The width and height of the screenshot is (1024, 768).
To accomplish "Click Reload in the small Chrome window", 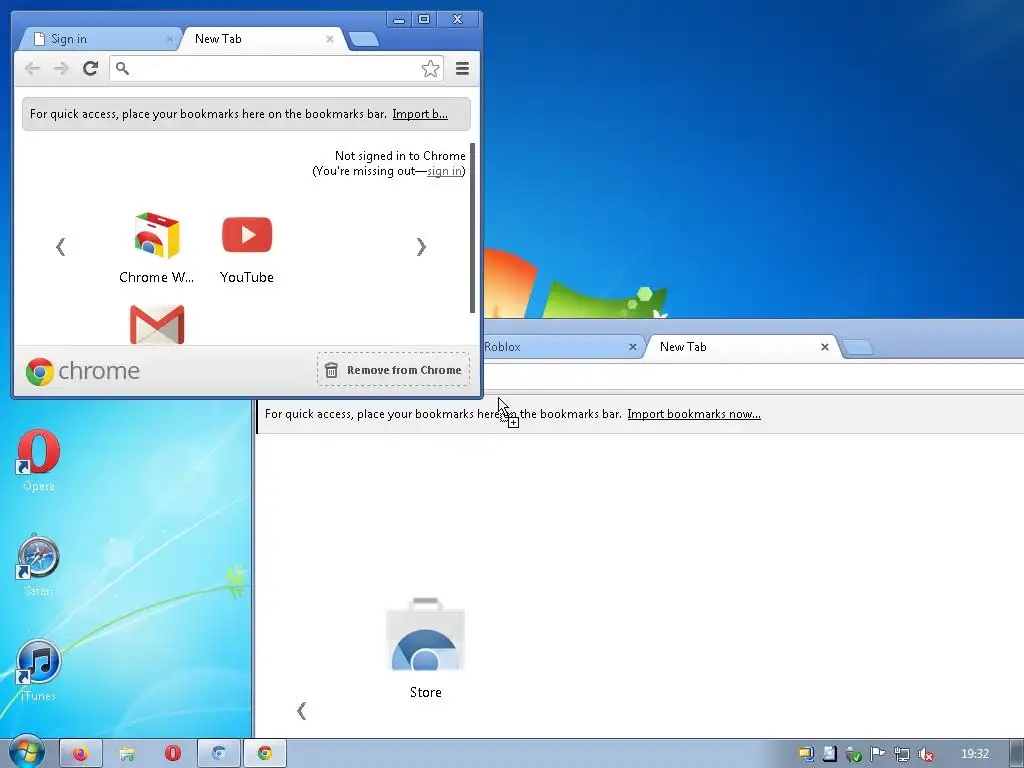I will pyautogui.click(x=90, y=68).
